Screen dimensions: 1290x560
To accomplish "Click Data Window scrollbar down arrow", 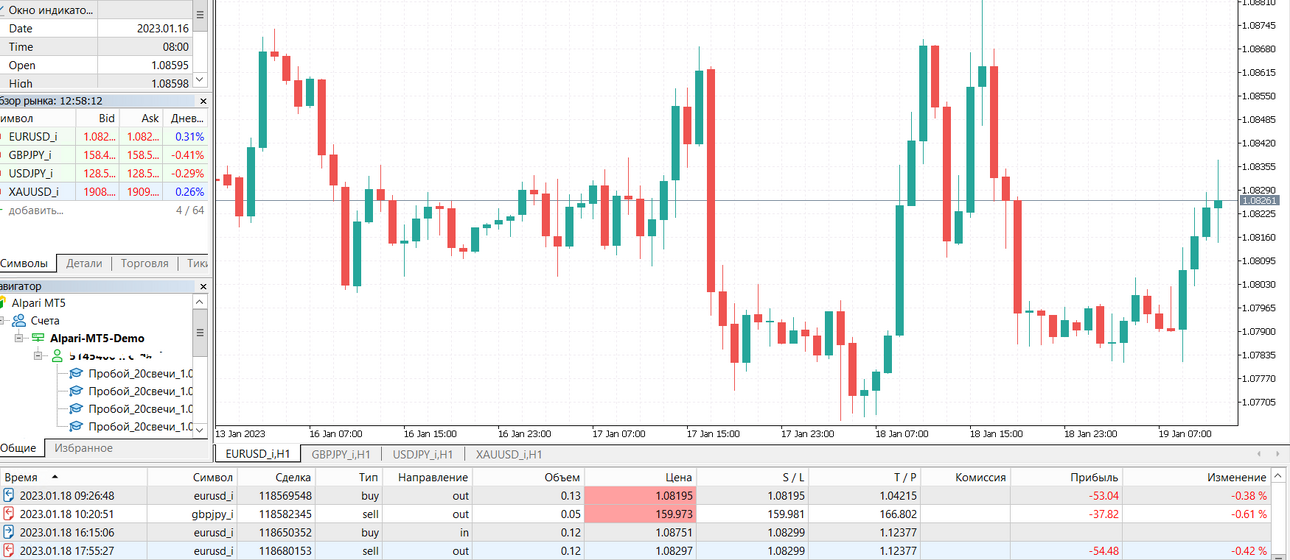I will click(x=200, y=79).
